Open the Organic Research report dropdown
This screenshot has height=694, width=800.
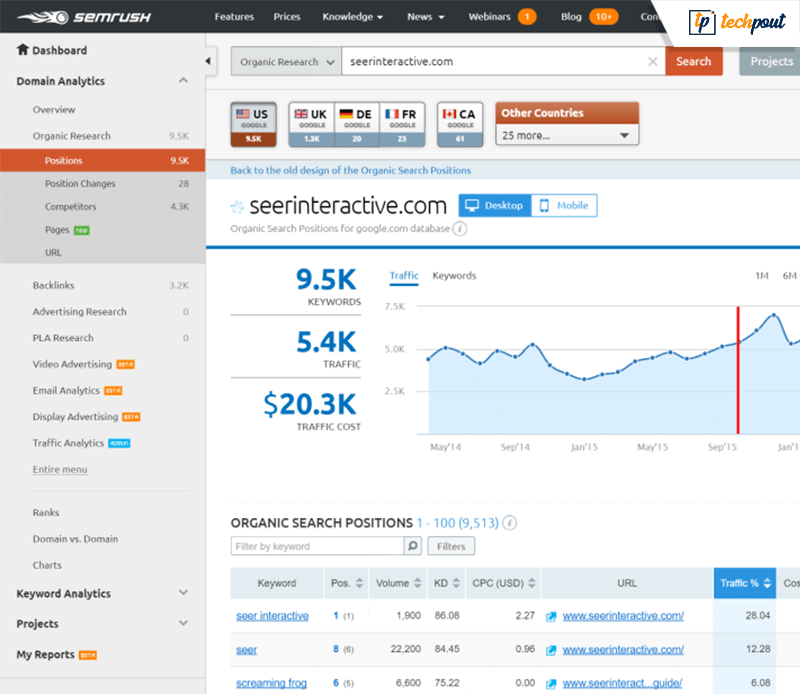point(286,62)
